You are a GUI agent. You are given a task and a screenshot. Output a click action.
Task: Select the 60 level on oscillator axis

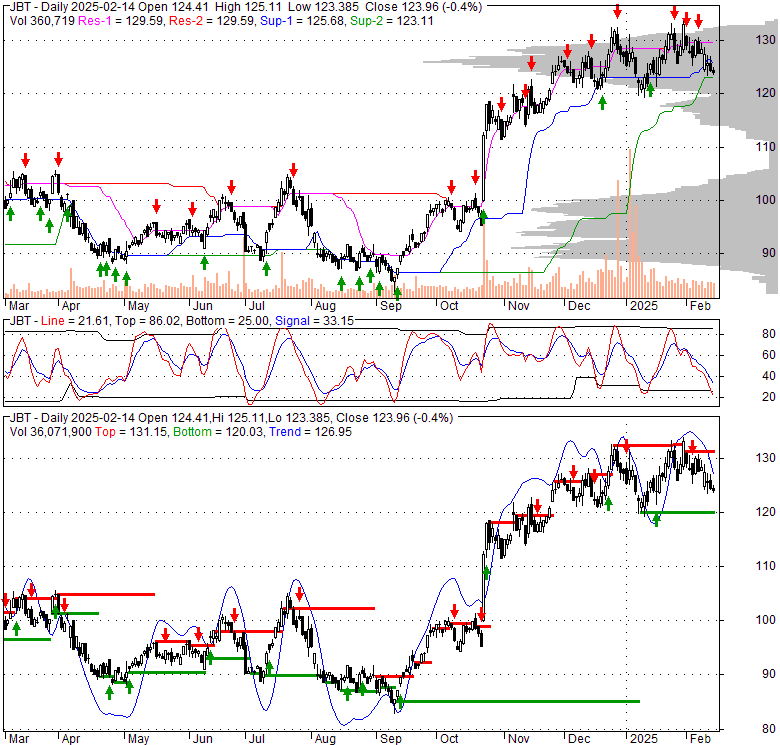pos(769,355)
